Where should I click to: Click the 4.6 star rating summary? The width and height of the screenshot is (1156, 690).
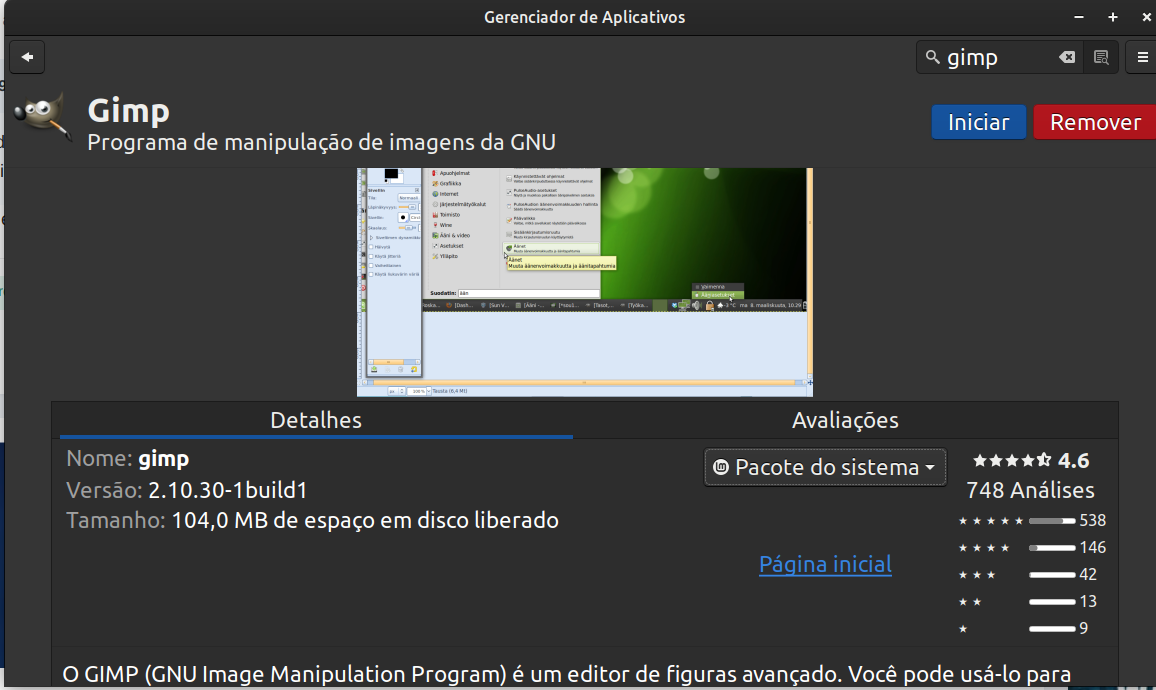click(x=1031, y=461)
